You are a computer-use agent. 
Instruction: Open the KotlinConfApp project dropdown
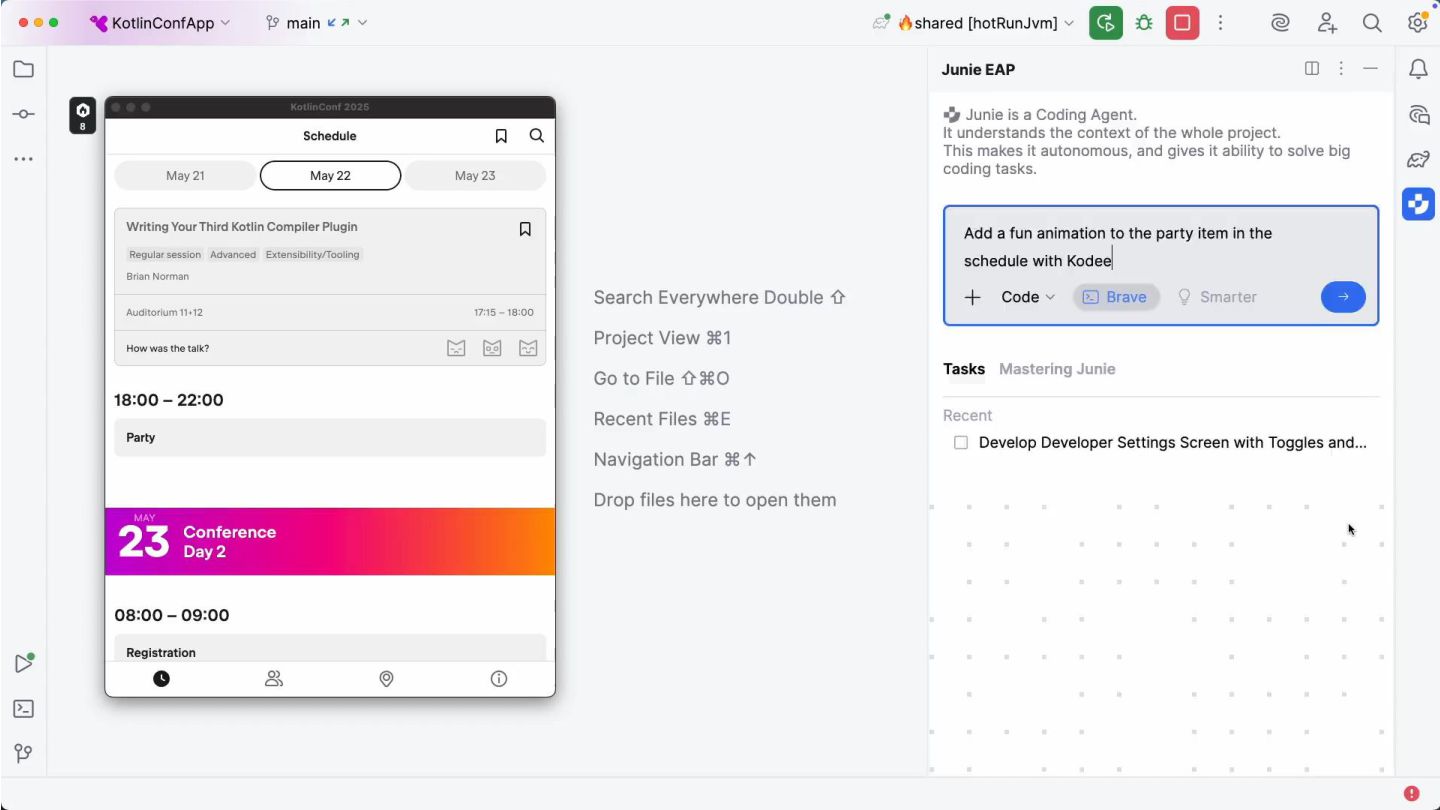pos(160,23)
